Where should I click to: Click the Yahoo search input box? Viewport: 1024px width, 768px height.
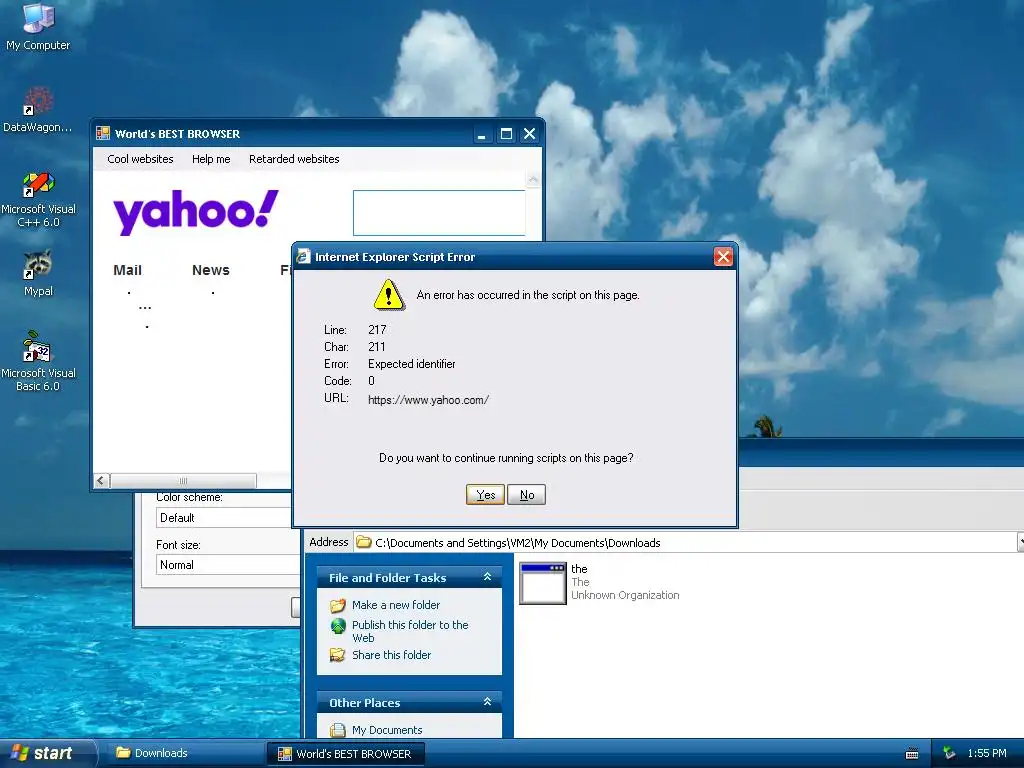[439, 213]
